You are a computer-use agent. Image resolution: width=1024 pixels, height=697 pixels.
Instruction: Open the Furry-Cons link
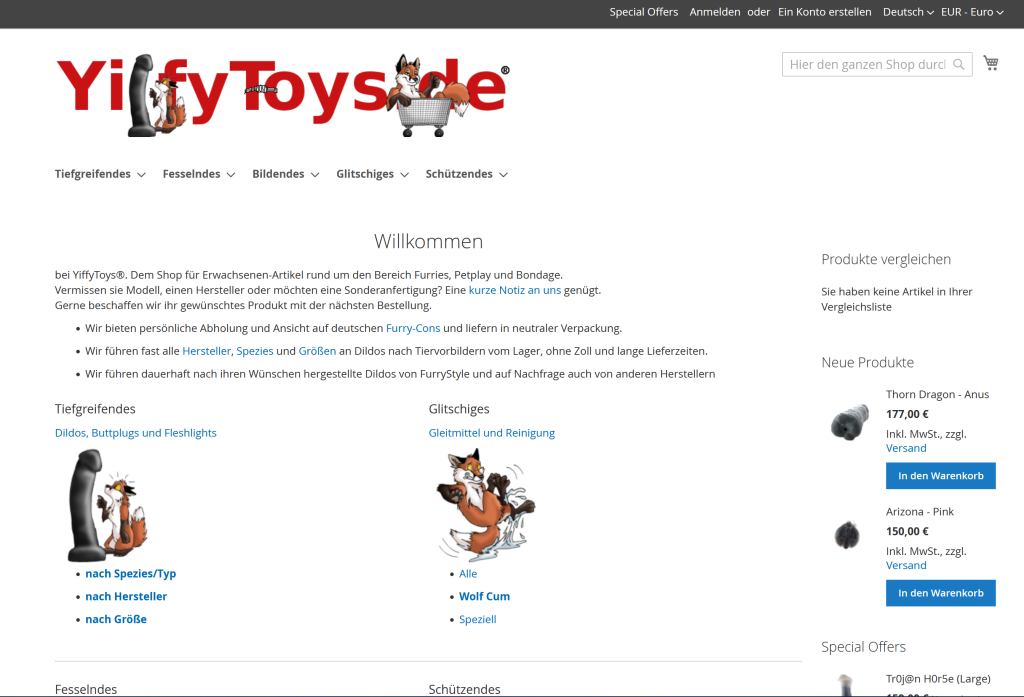(413, 328)
